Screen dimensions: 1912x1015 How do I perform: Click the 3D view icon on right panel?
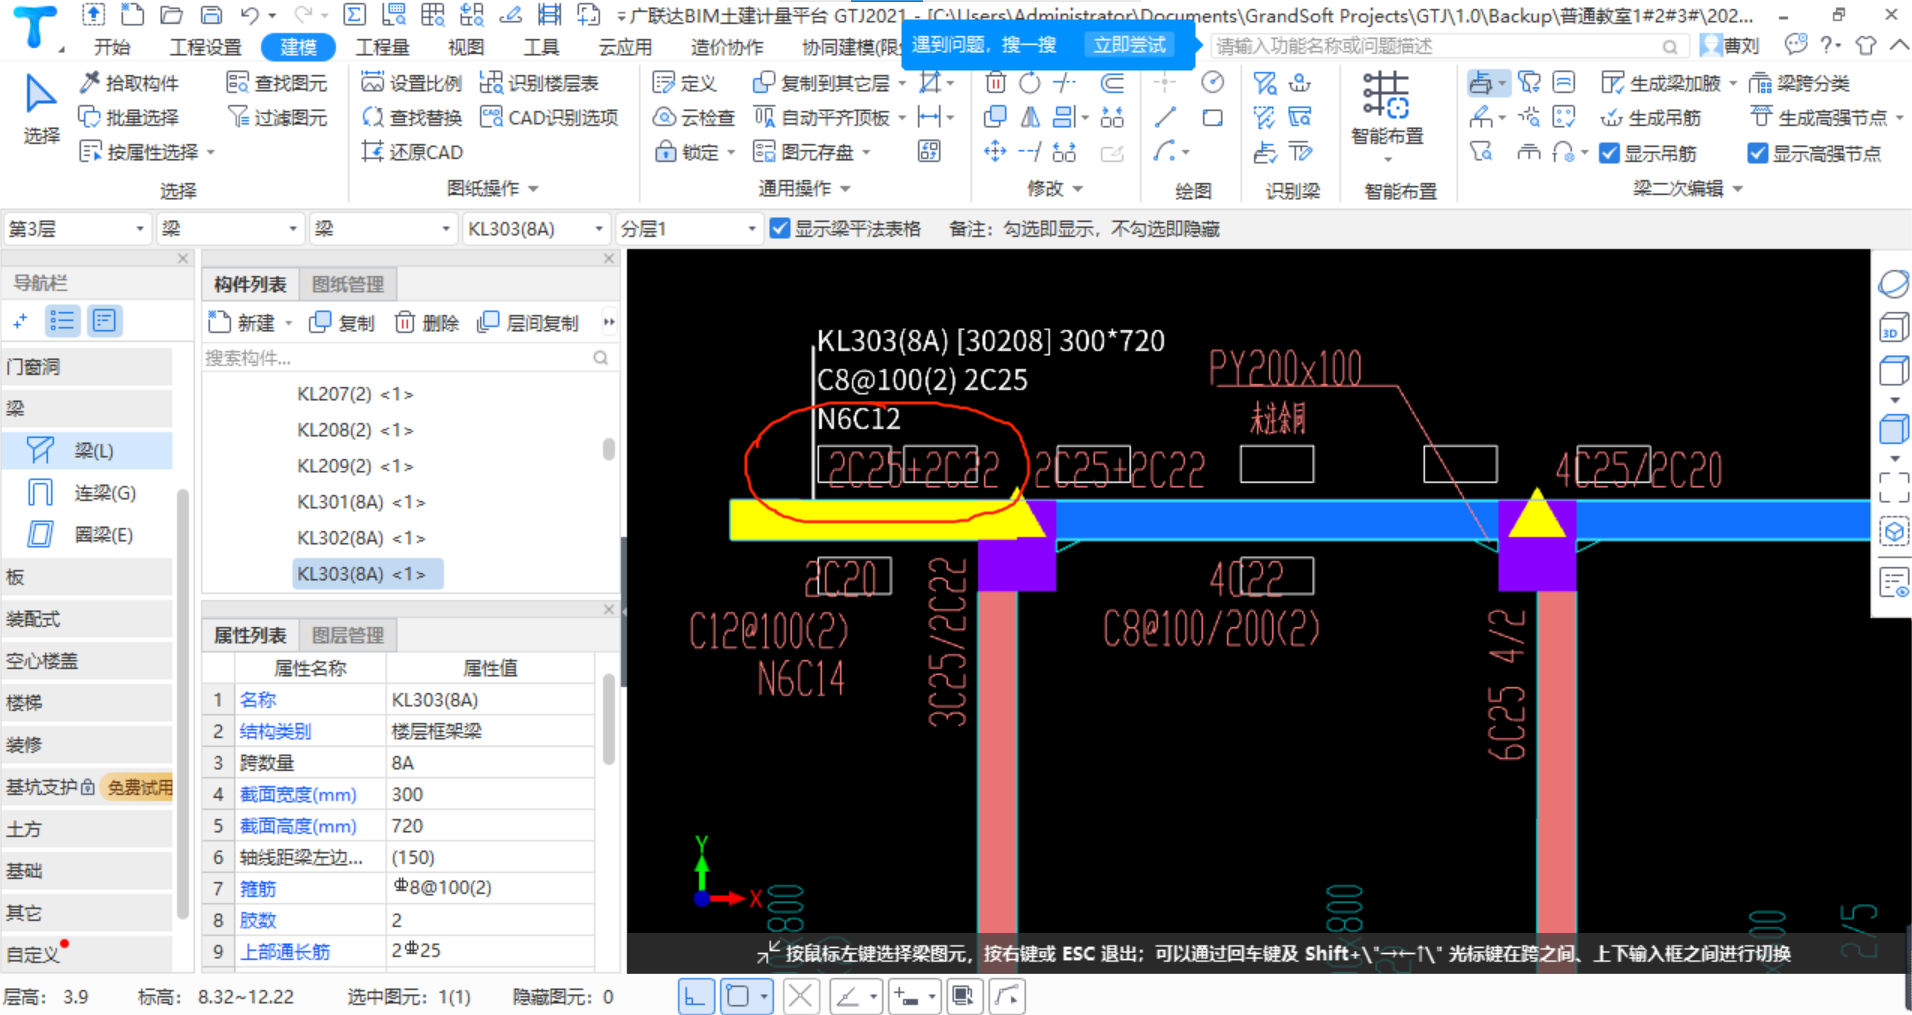coord(1894,328)
